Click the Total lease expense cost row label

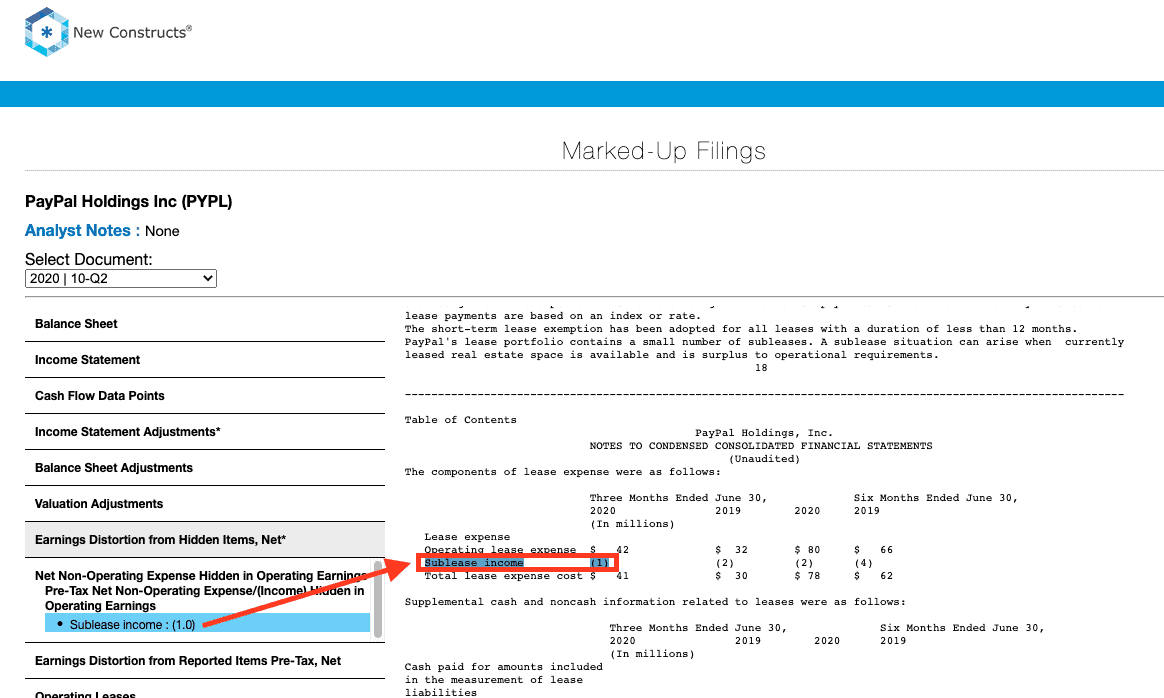503,576
